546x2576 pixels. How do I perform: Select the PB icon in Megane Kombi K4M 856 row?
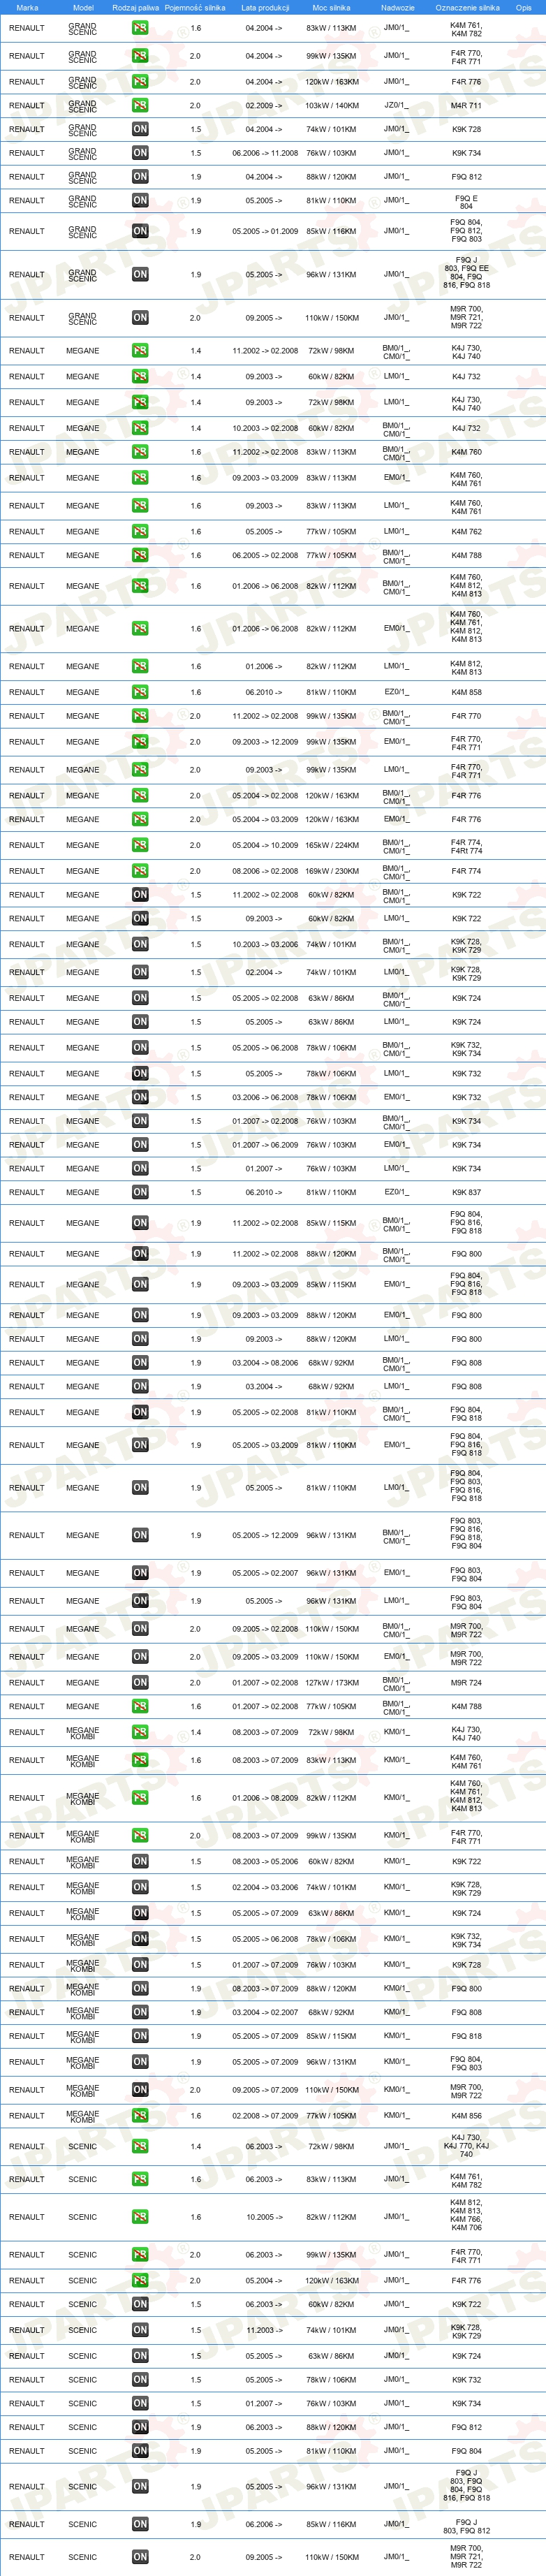coord(140,2115)
